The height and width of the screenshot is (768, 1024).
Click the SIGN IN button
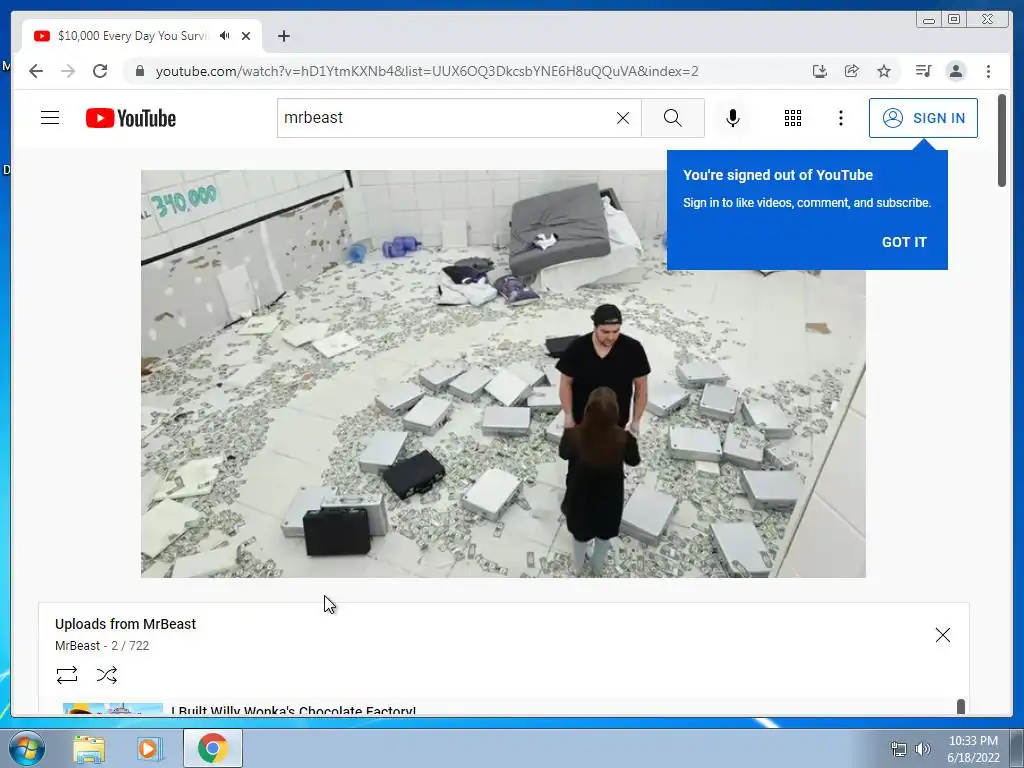pos(923,118)
